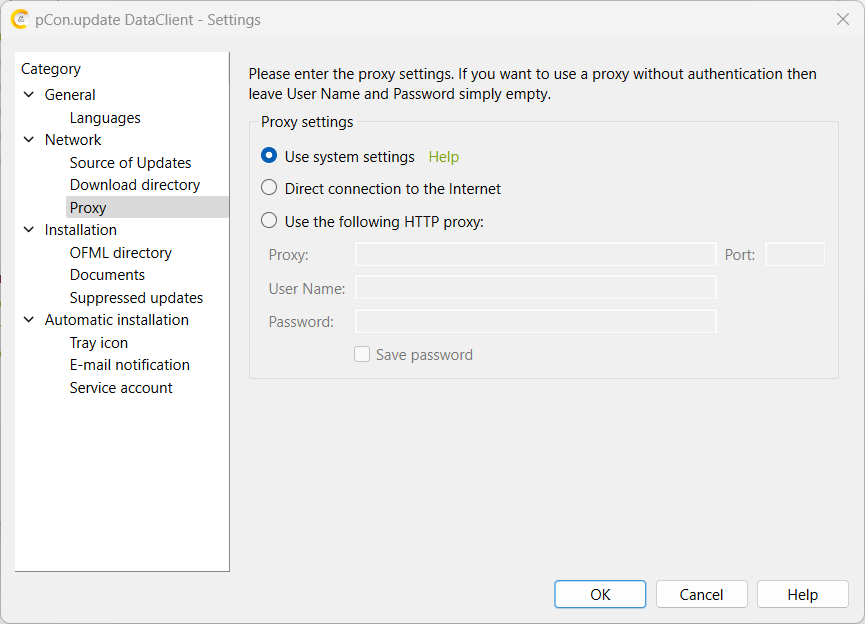Select the Proxy category item
The image size is (865, 624).
click(147, 207)
